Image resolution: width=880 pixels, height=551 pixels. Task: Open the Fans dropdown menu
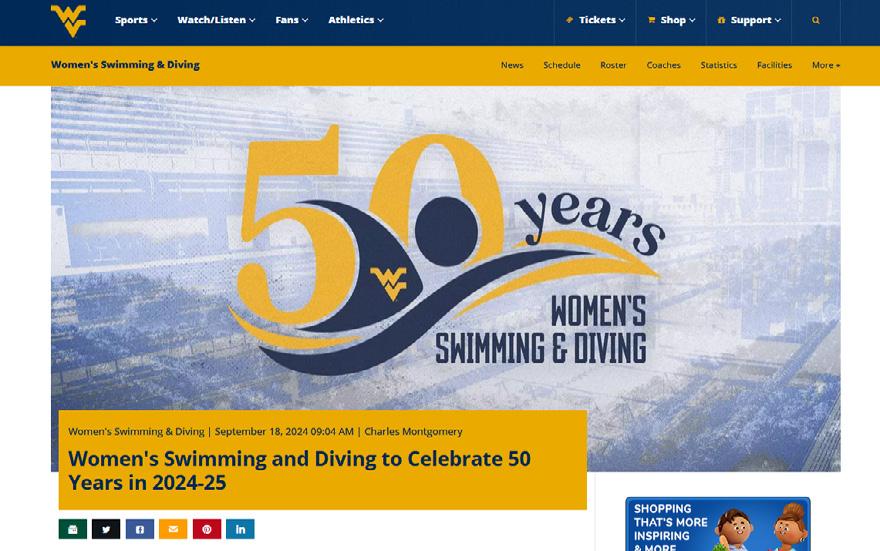pos(292,20)
